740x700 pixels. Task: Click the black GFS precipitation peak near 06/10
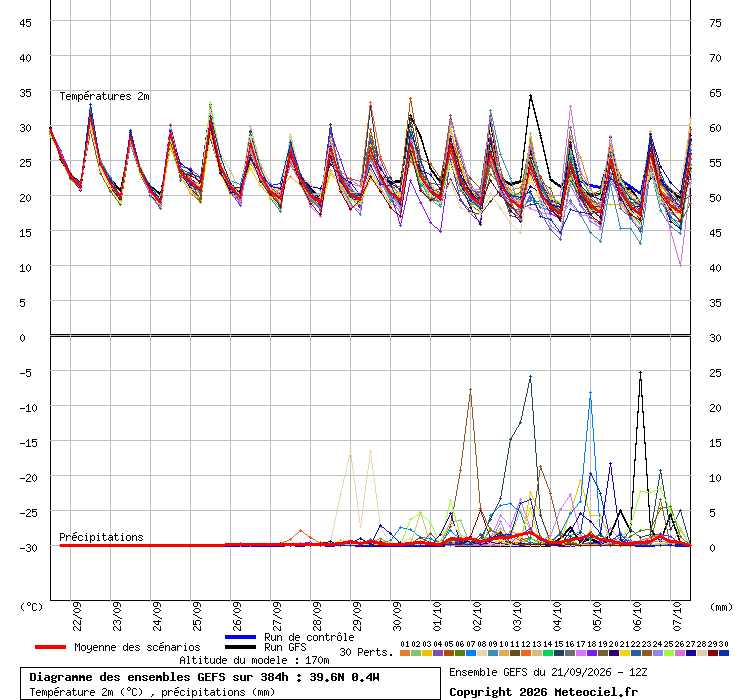tap(640, 373)
